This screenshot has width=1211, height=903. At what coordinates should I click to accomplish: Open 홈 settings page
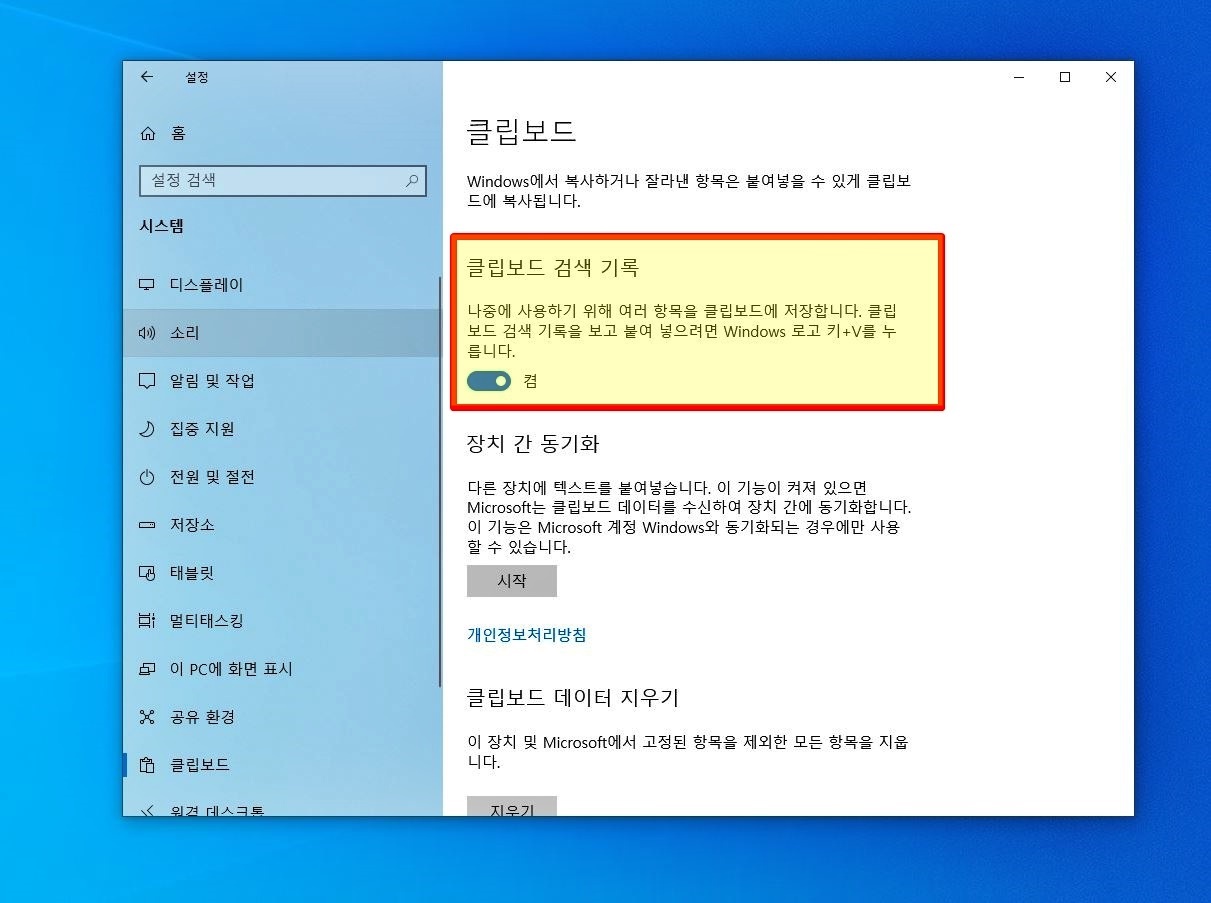click(281, 133)
